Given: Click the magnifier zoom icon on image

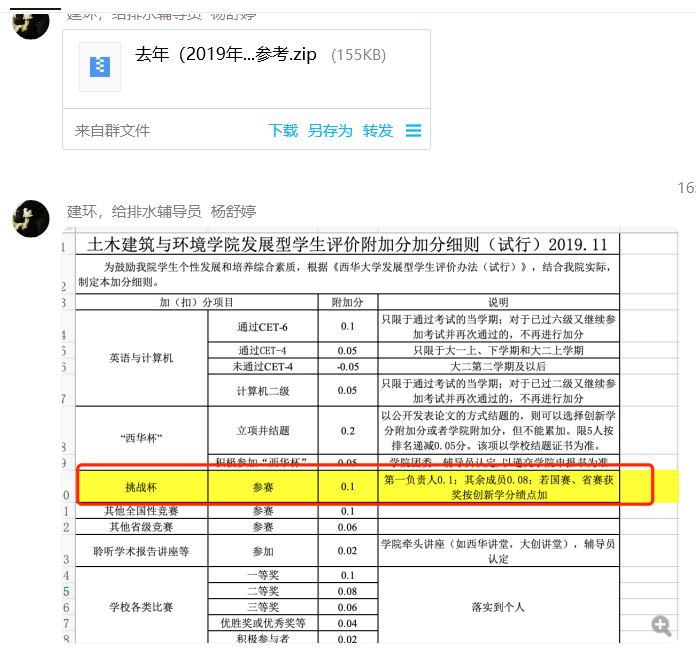Looking at the screenshot, I should 661,626.
